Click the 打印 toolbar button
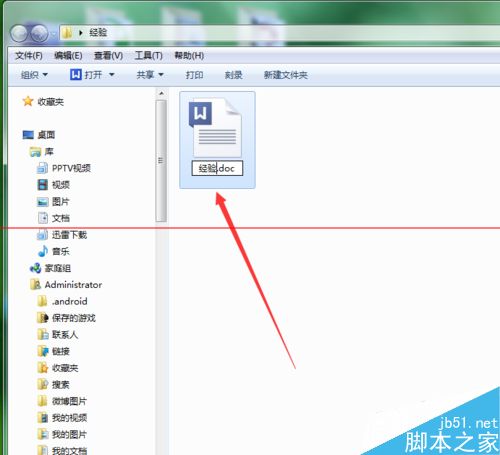Image resolution: width=500 pixels, height=455 pixels. (x=194, y=75)
